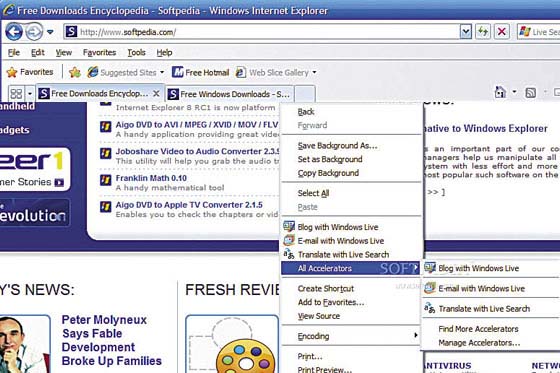Screen dimensions: 560x373
Task: Click the Live Search box
Action: [x=539, y=32]
